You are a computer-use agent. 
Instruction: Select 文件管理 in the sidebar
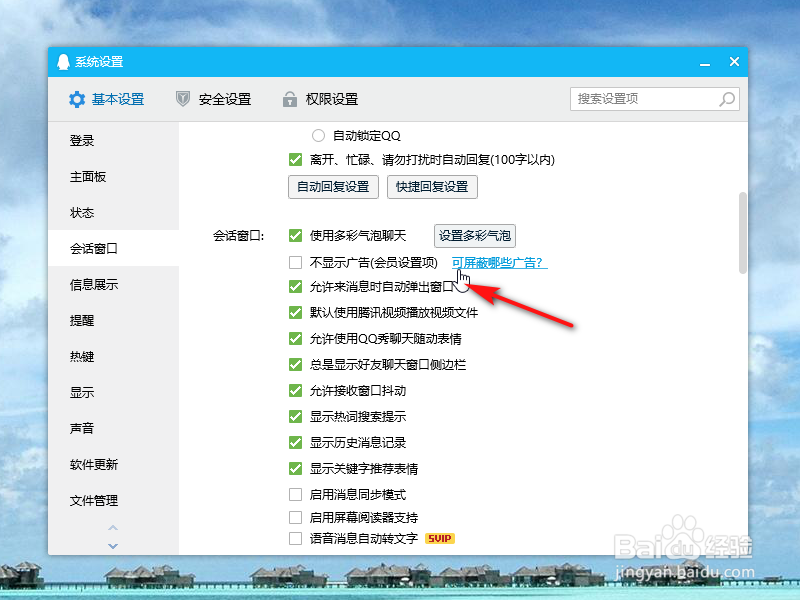click(x=114, y=500)
